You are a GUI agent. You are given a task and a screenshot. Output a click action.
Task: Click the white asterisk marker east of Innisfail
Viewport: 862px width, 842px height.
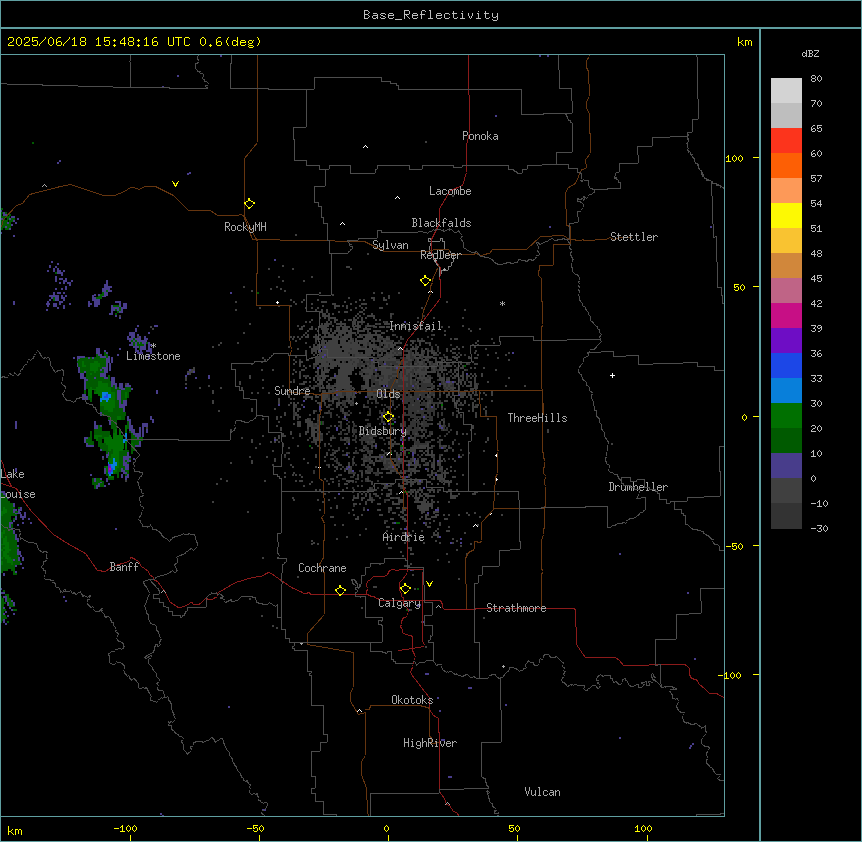pos(502,303)
